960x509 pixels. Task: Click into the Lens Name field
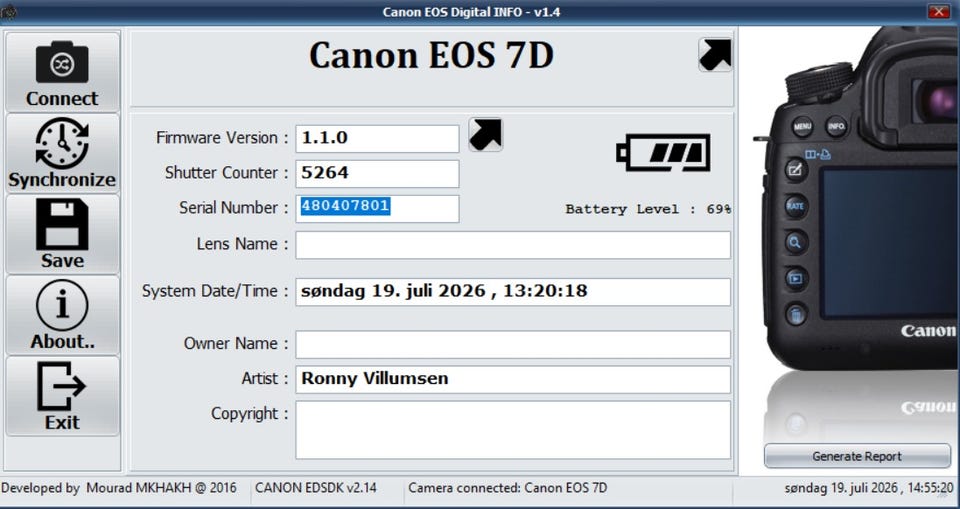click(x=513, y=244)
